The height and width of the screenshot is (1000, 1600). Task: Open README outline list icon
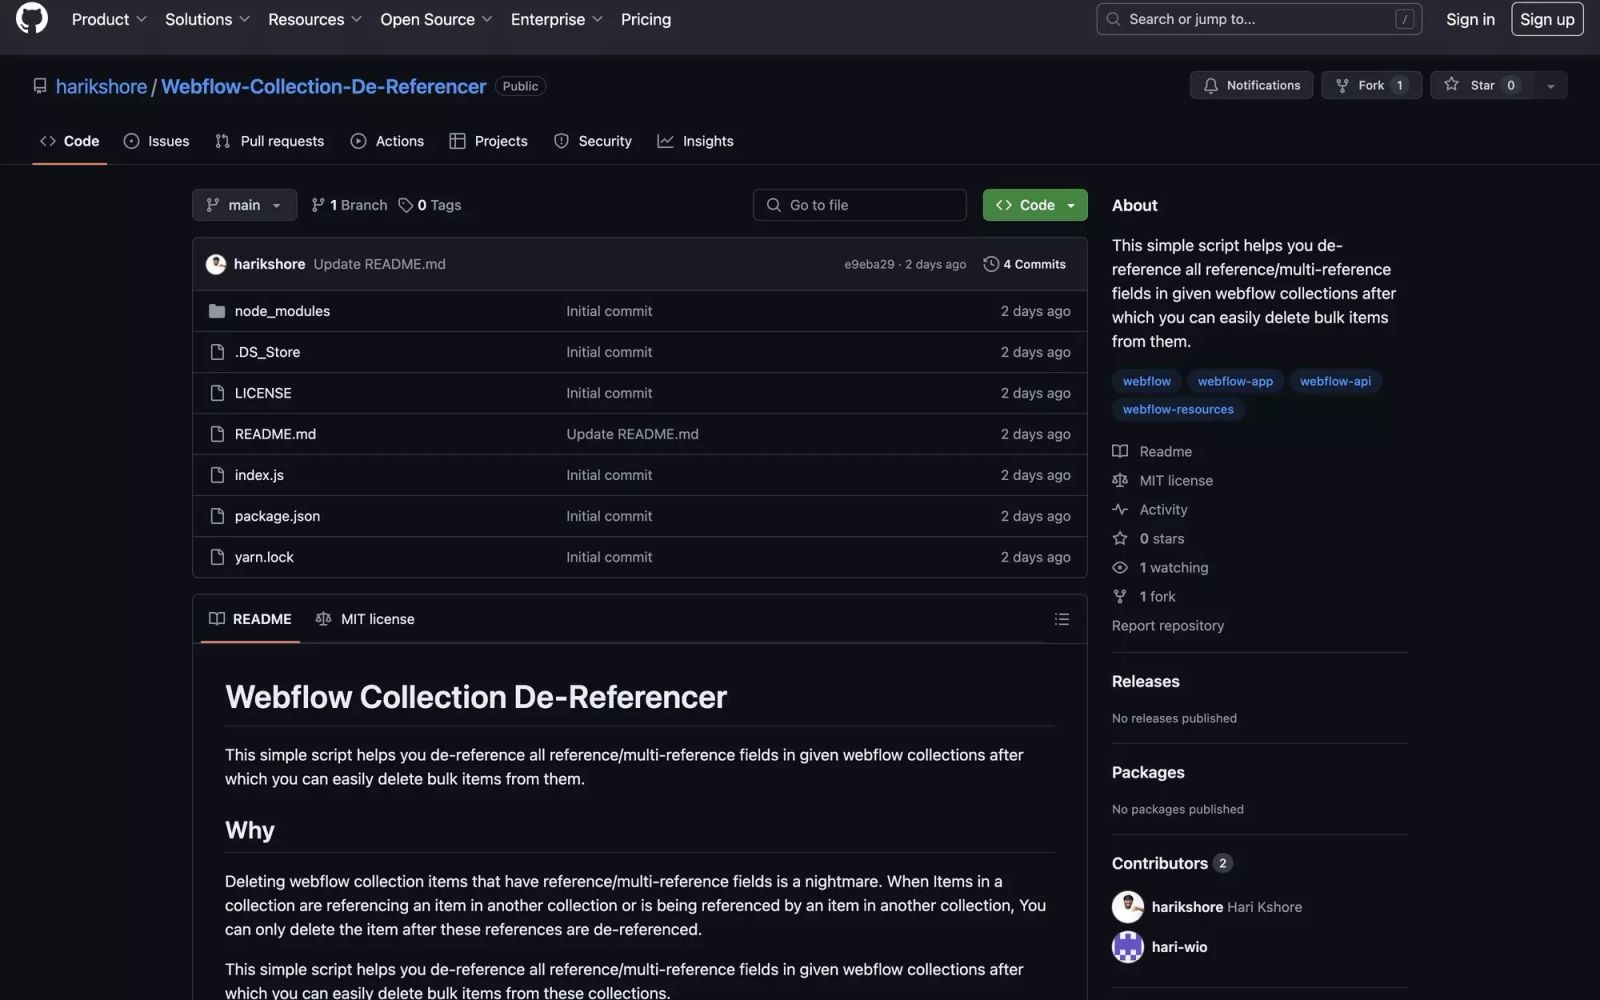pos(1062,620)
